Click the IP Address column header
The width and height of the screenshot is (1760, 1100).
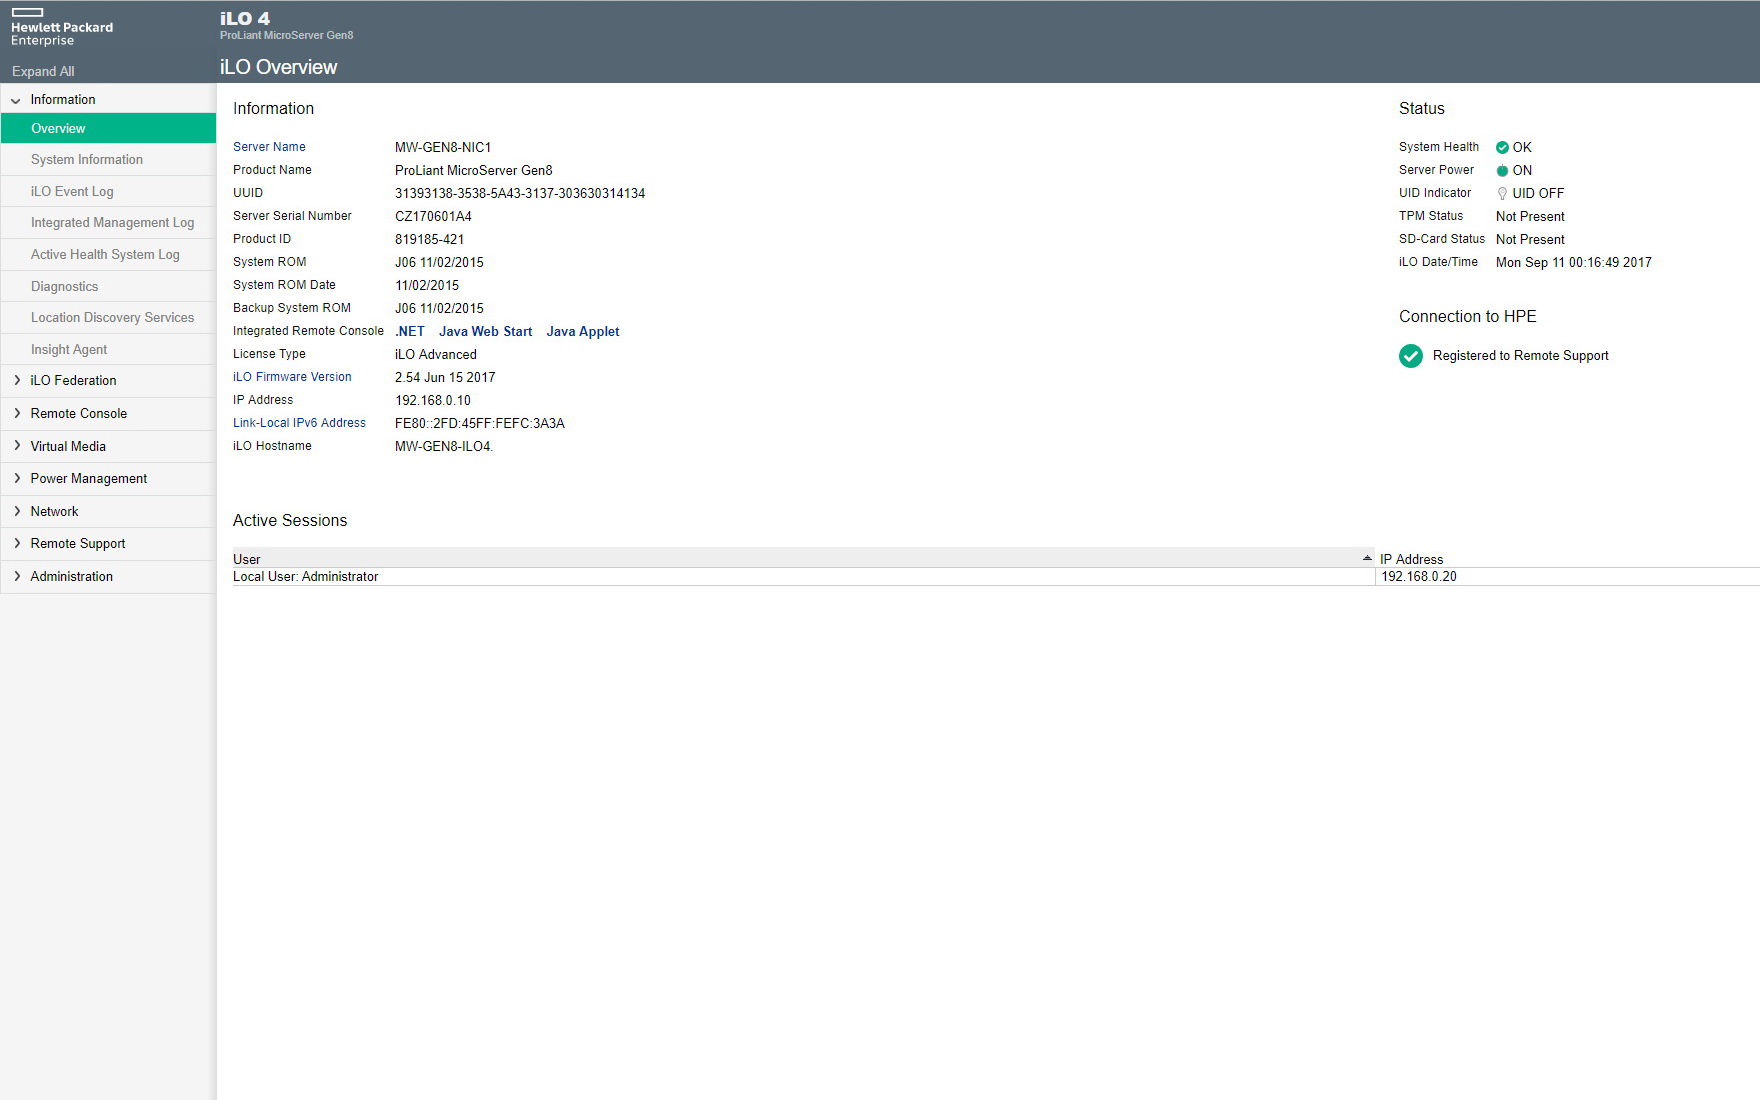click(x=1411, y=559)
